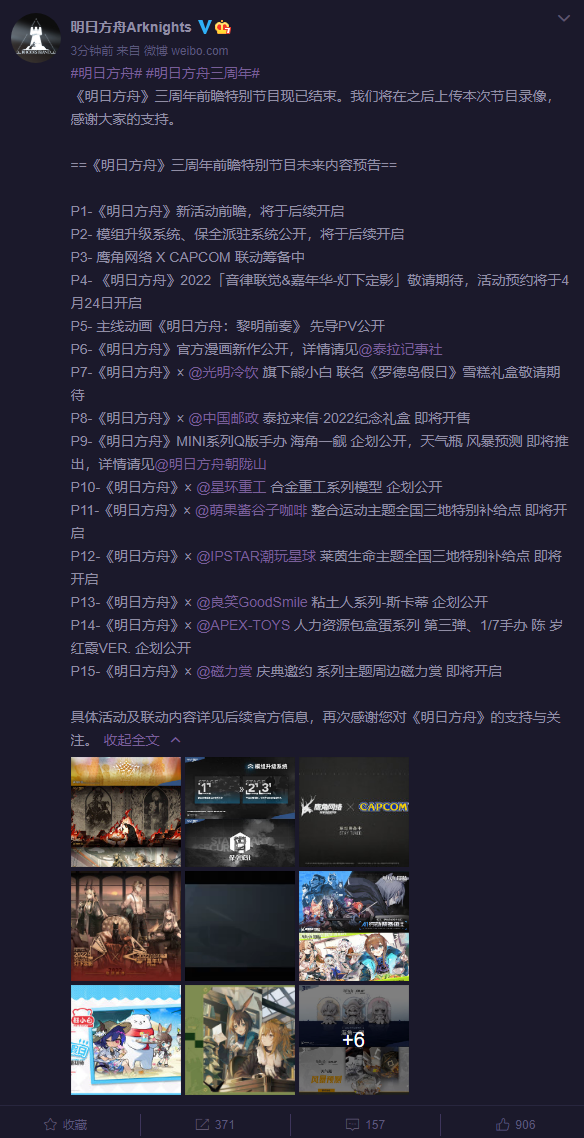This screenshot has height=1138, width=584.
Task: Open comments icon showing 157
Action: tap(351, 1124)
